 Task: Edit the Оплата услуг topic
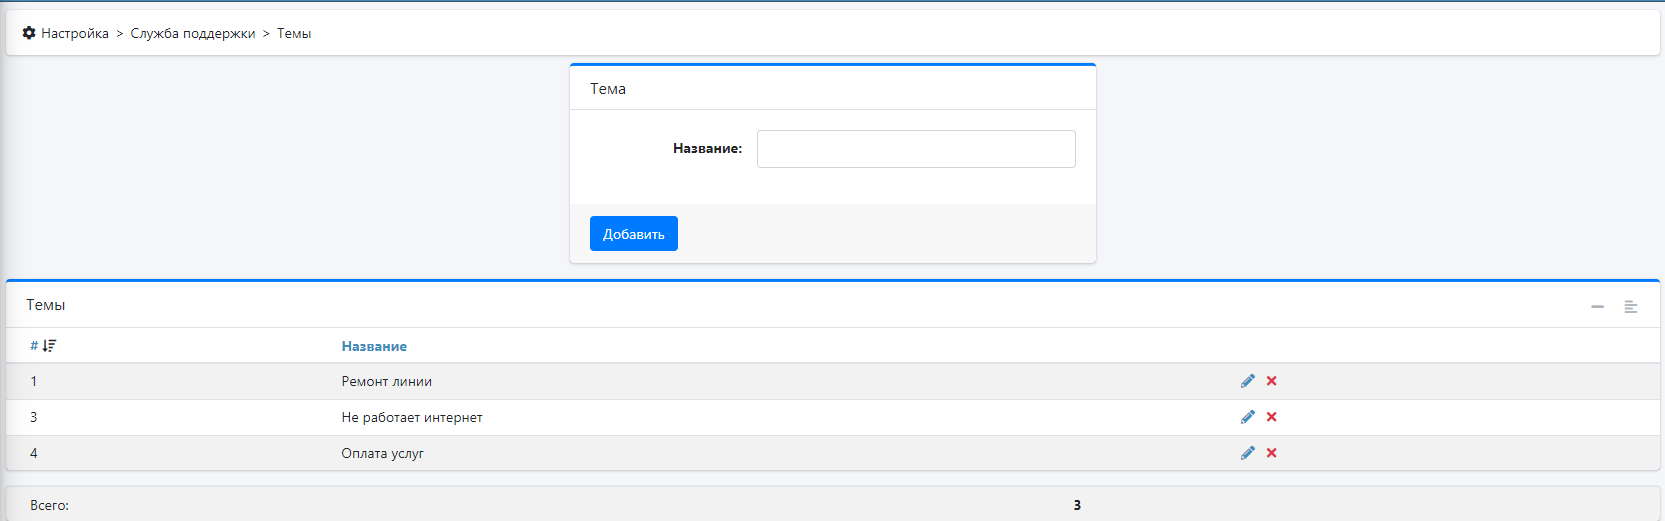[x=1247, y=453]
